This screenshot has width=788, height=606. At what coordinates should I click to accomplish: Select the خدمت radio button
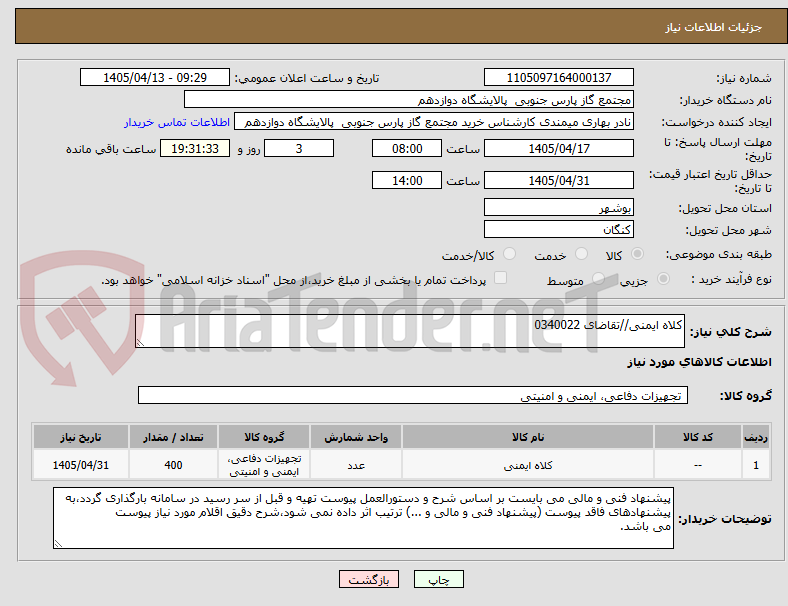coord(581,254)
